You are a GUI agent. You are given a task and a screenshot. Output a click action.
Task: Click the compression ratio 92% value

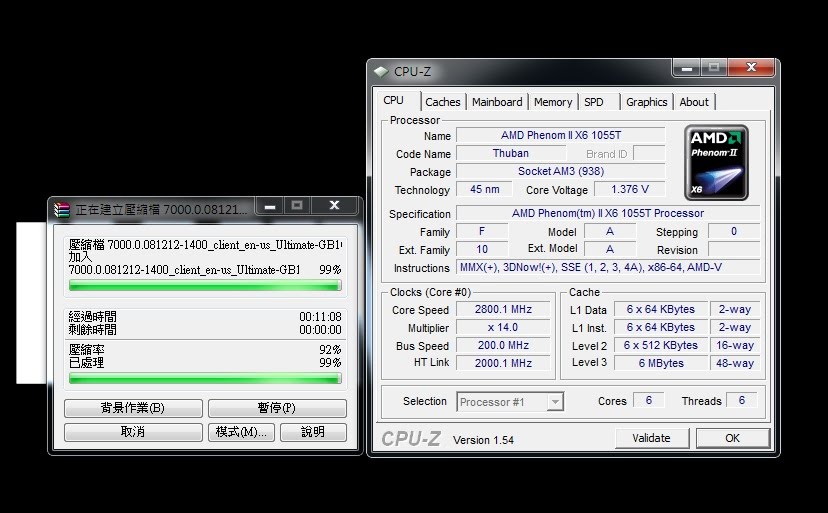point(330,350)
